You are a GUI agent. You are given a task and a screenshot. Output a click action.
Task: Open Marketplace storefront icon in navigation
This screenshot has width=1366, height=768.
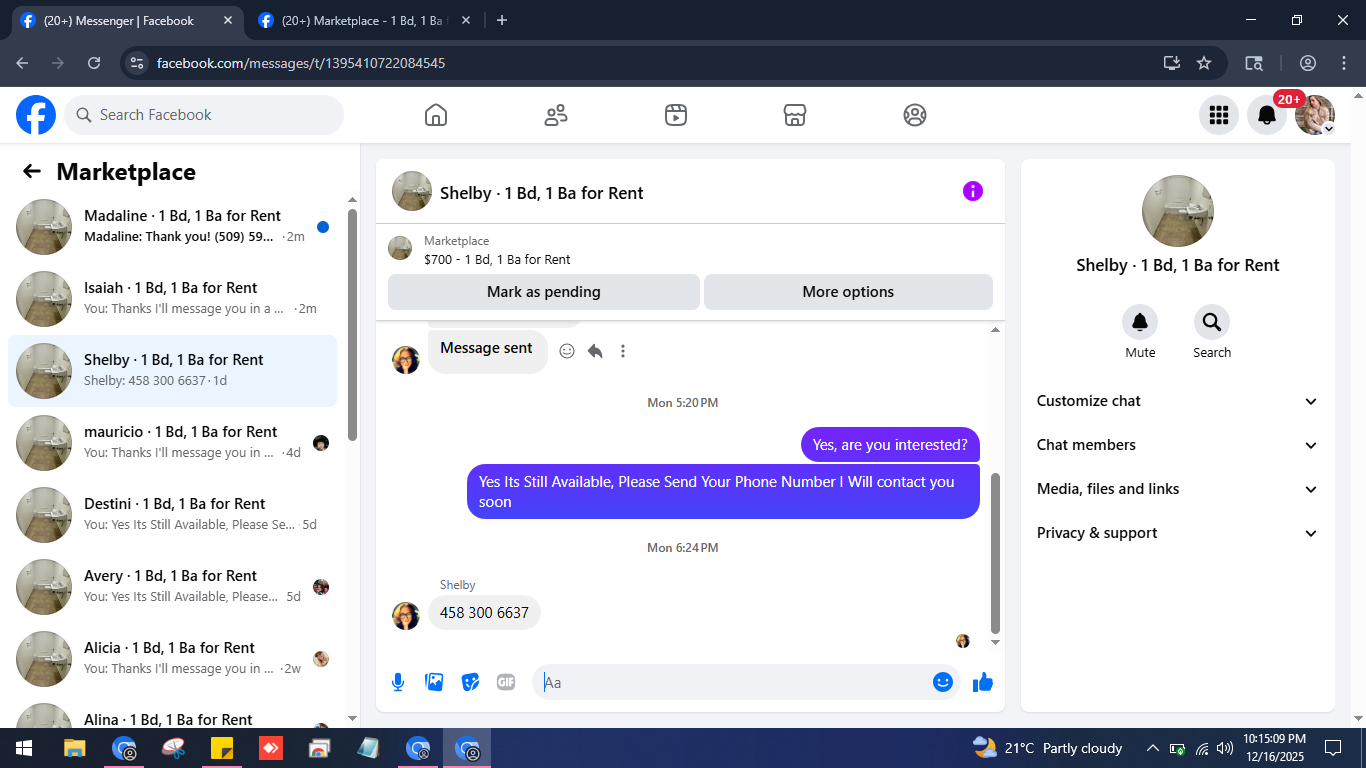point(795,115)
